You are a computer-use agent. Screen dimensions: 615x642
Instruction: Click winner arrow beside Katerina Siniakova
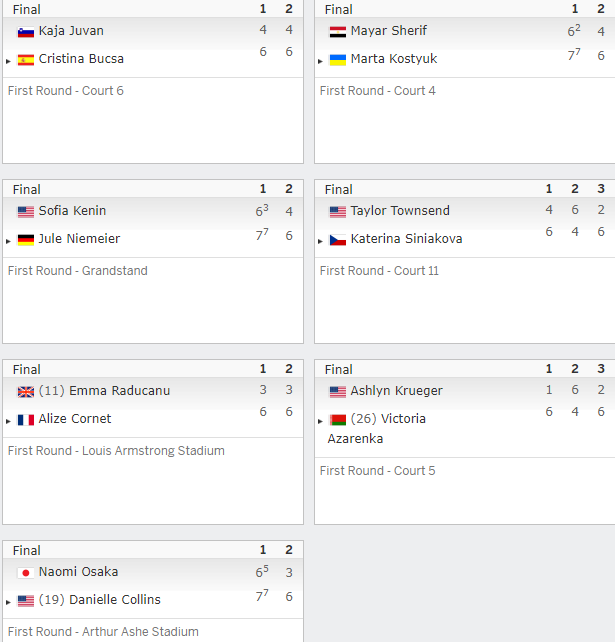click(x=320, y=241)
